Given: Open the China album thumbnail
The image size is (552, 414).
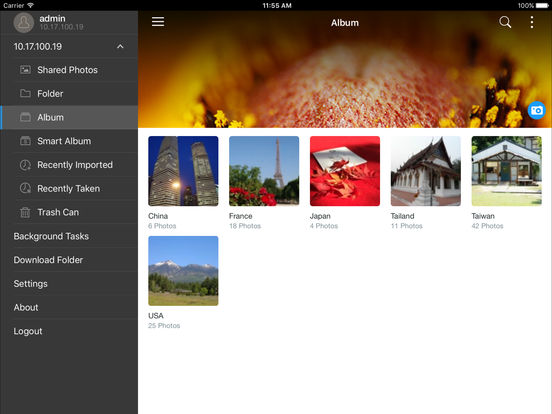Looking at the screenshot, I should (183, 171).
